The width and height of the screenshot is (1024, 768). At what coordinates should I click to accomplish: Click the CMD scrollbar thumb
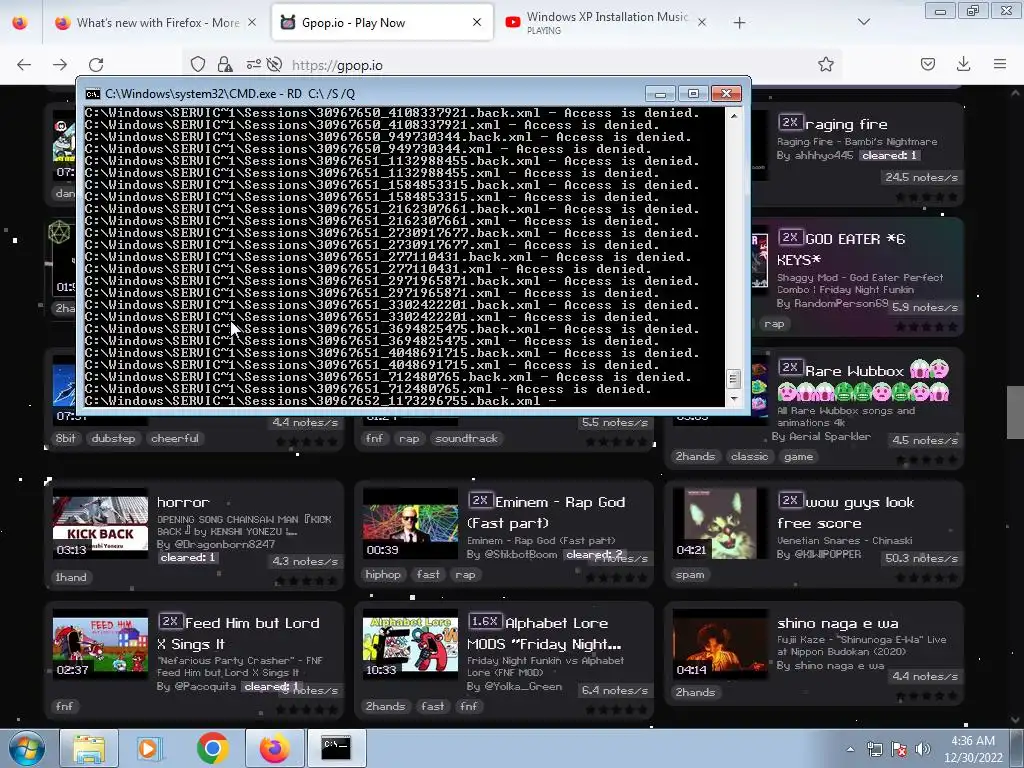tap(734, 379)
